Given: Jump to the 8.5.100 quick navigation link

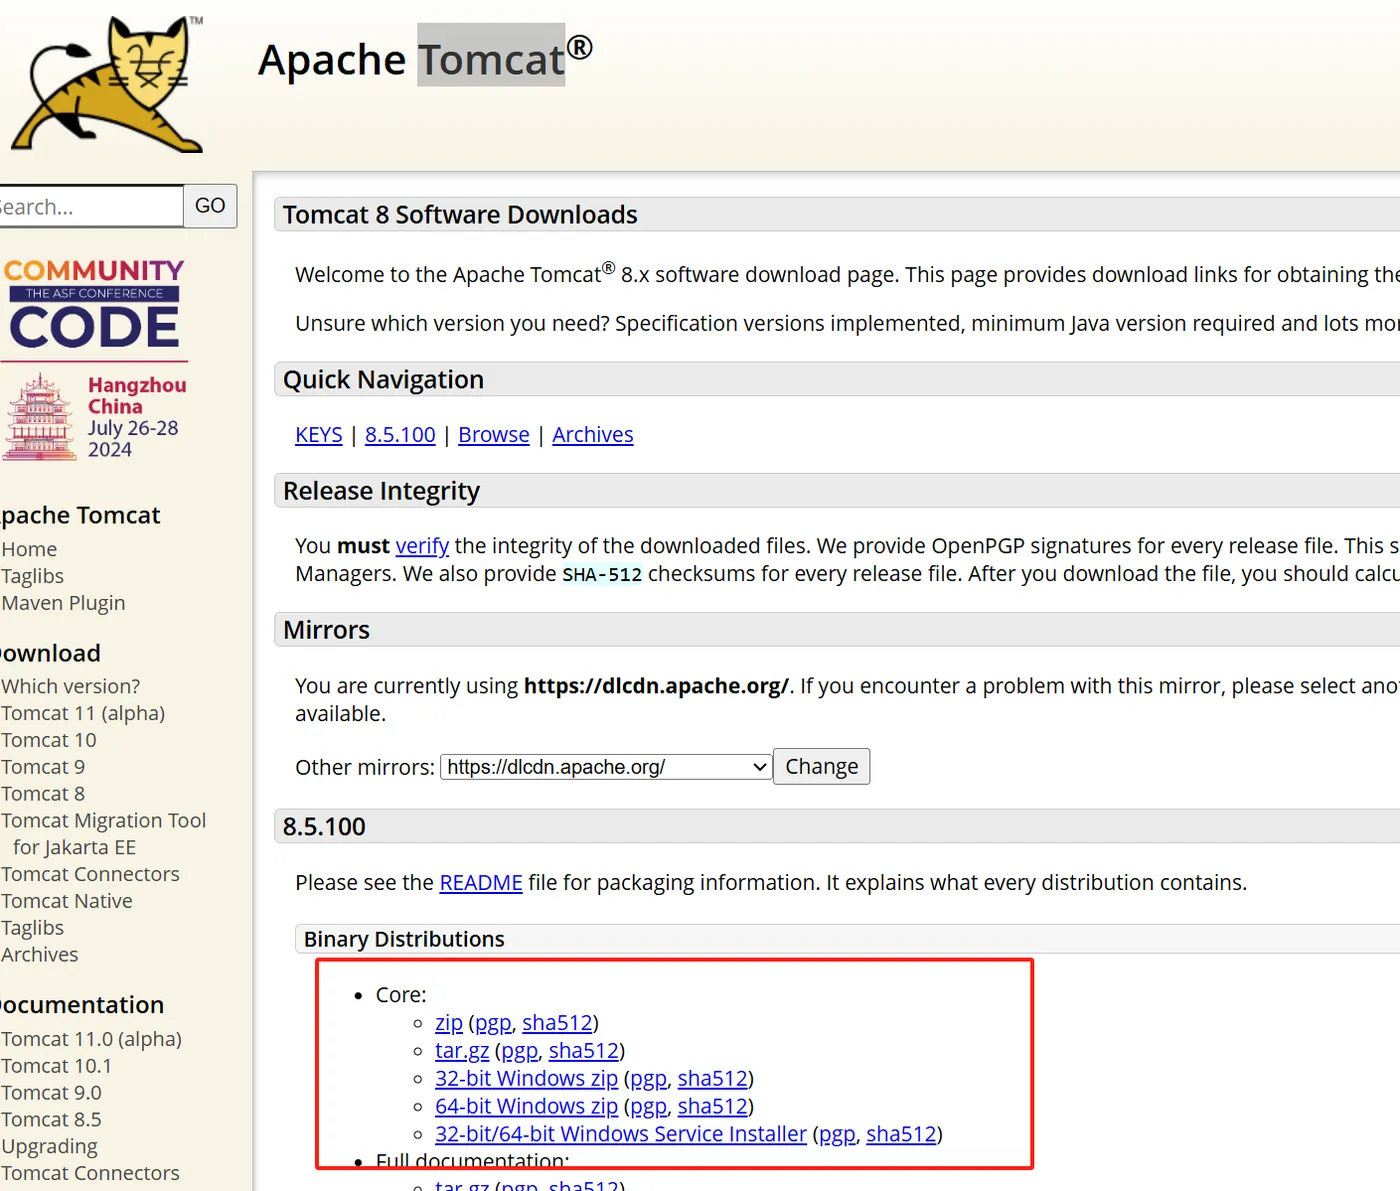Looking at the screenshot, I should [400, 435].
